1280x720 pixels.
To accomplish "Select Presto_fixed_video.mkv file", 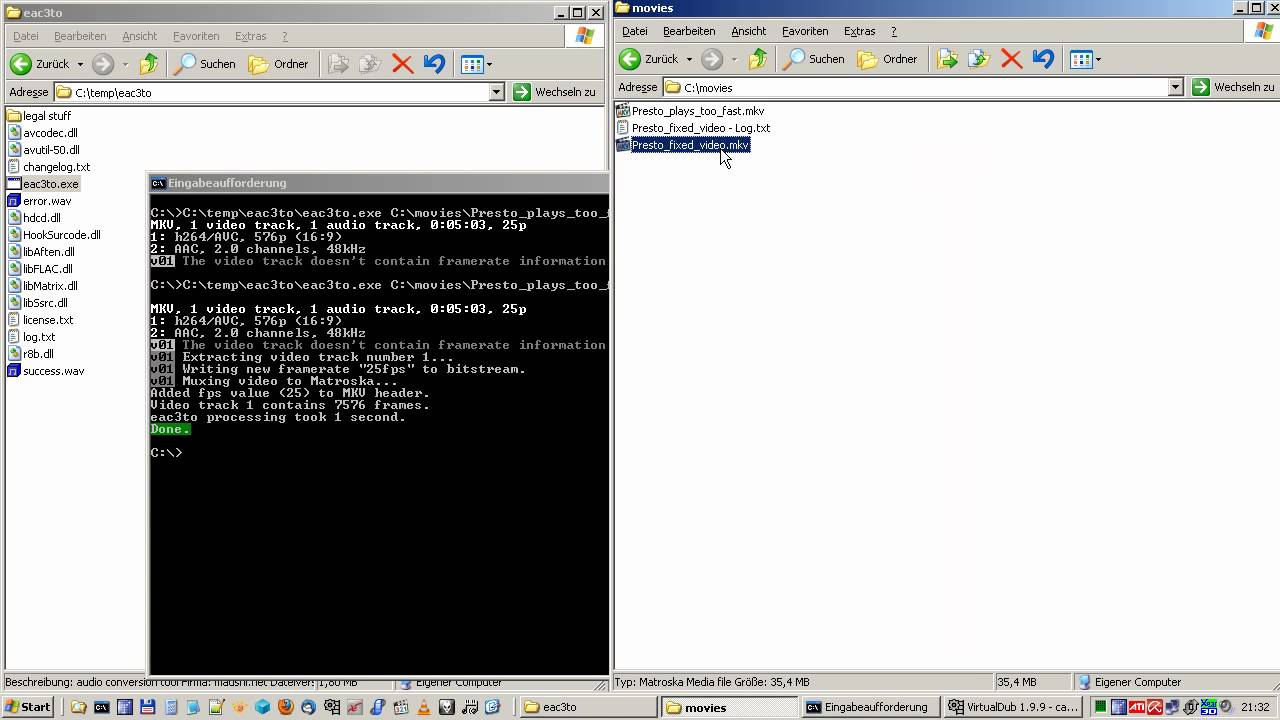I will coord(683,145).
